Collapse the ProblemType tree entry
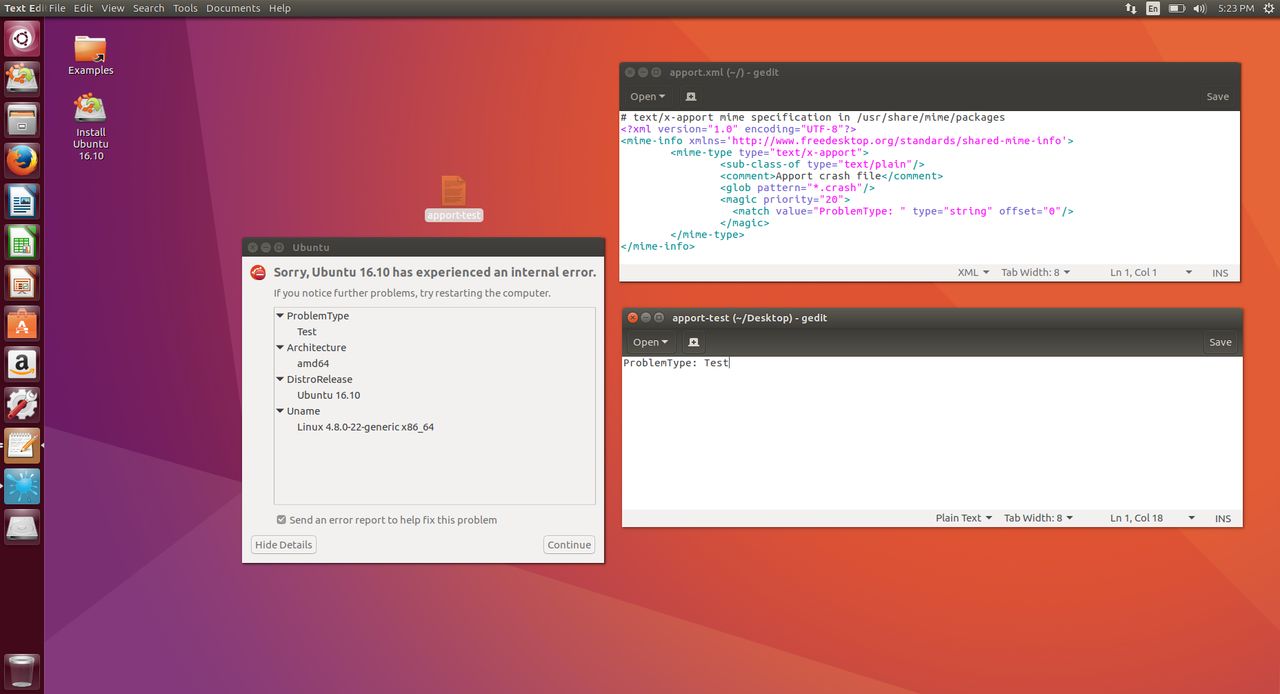The width and height of the screenshot is (1280, 694). pyautogui.click(x=281, y=316)
